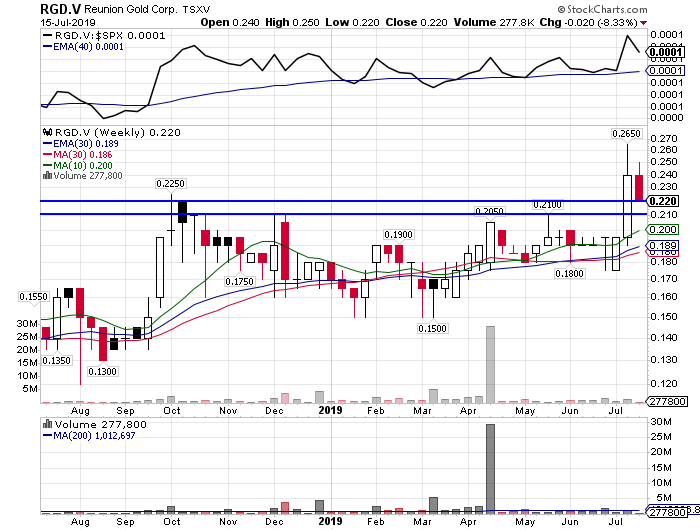Click the RGD.V:$SPX 0.0001 legend

[x=104, y=36]
